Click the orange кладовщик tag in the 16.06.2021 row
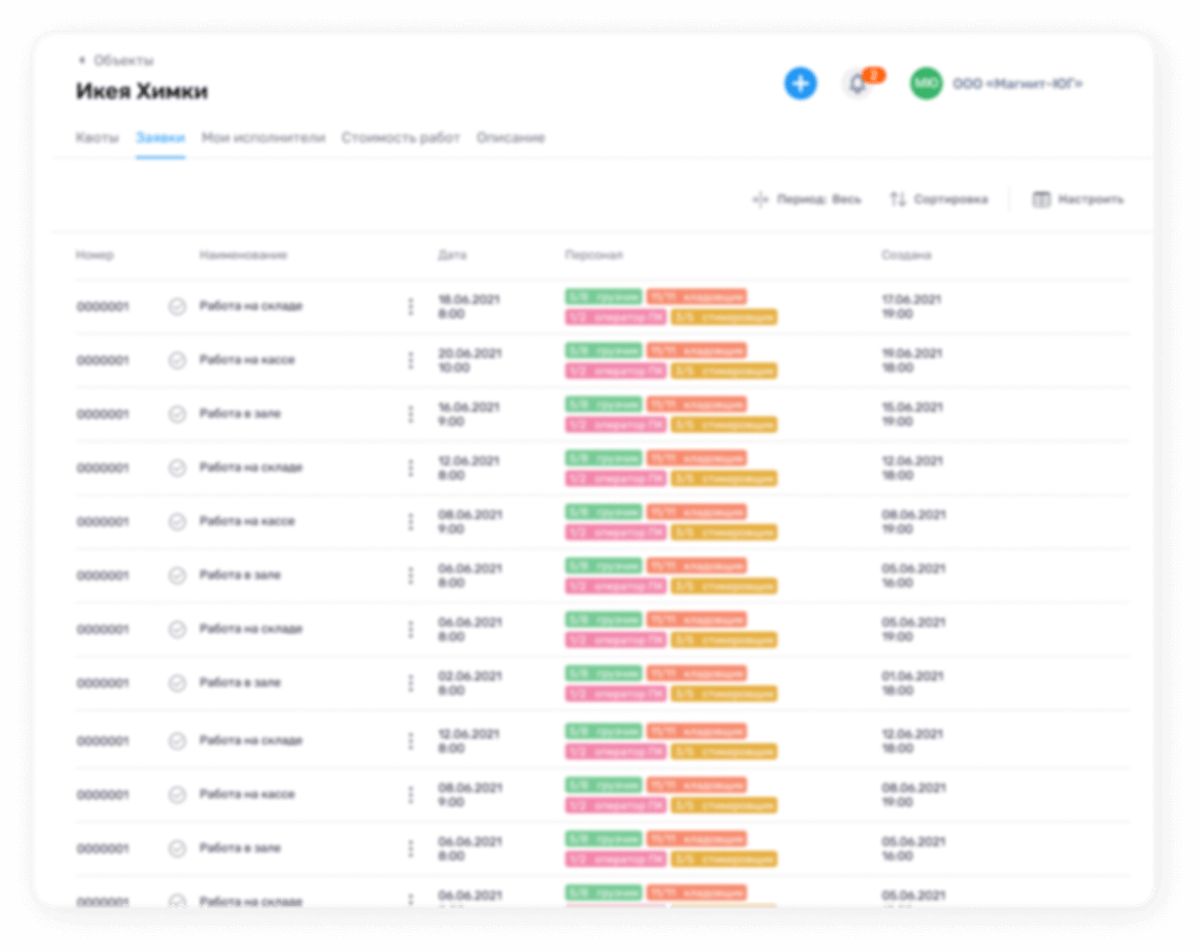 pos(696,405)
